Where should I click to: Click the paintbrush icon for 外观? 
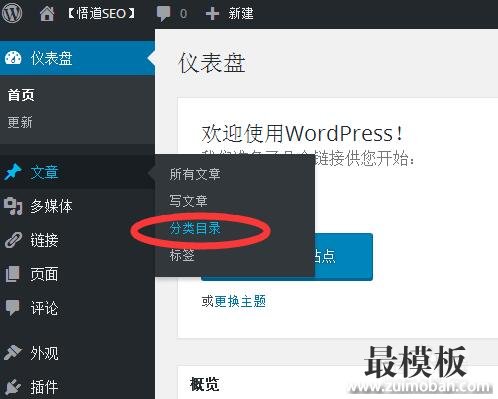coord(13,353)
